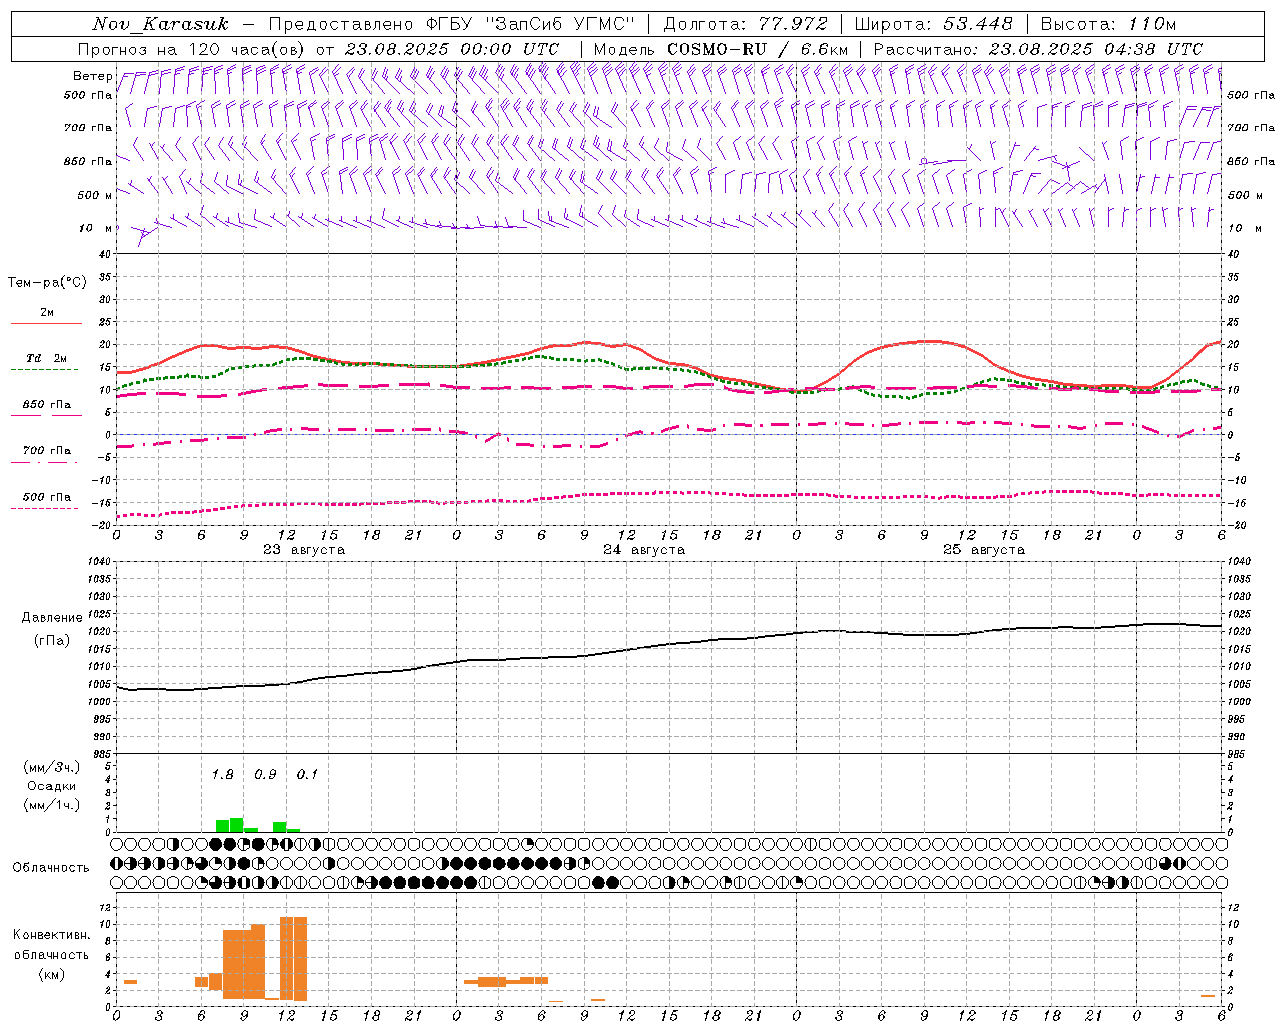Click the 25 августа date label

[983, 550]
